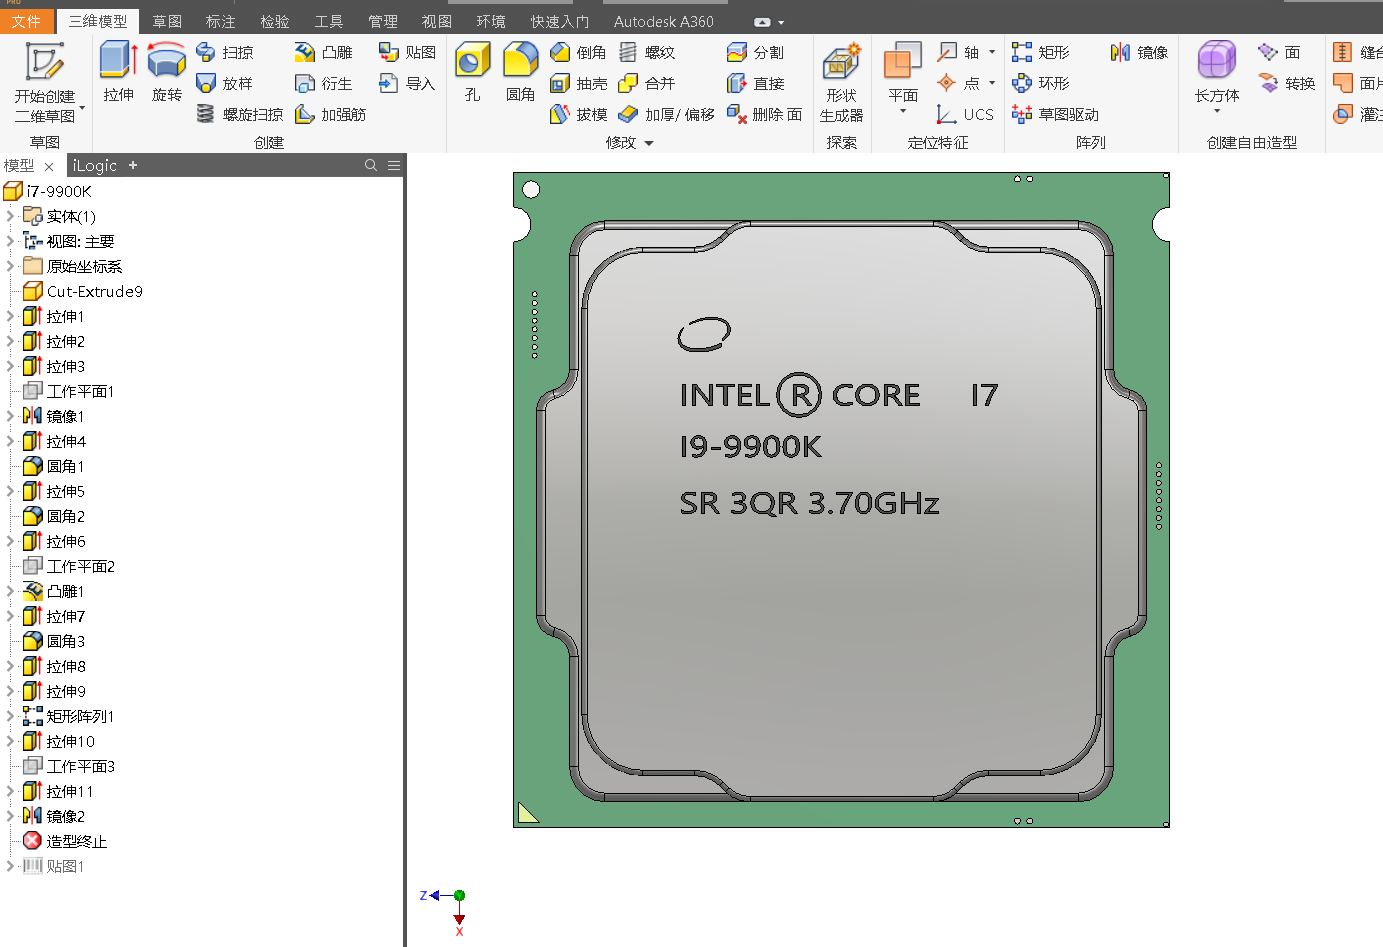Screen dimensions: 1383x947
Task: Select the 贴图1 suppressed feature
Action: click(x=54, y=866)
